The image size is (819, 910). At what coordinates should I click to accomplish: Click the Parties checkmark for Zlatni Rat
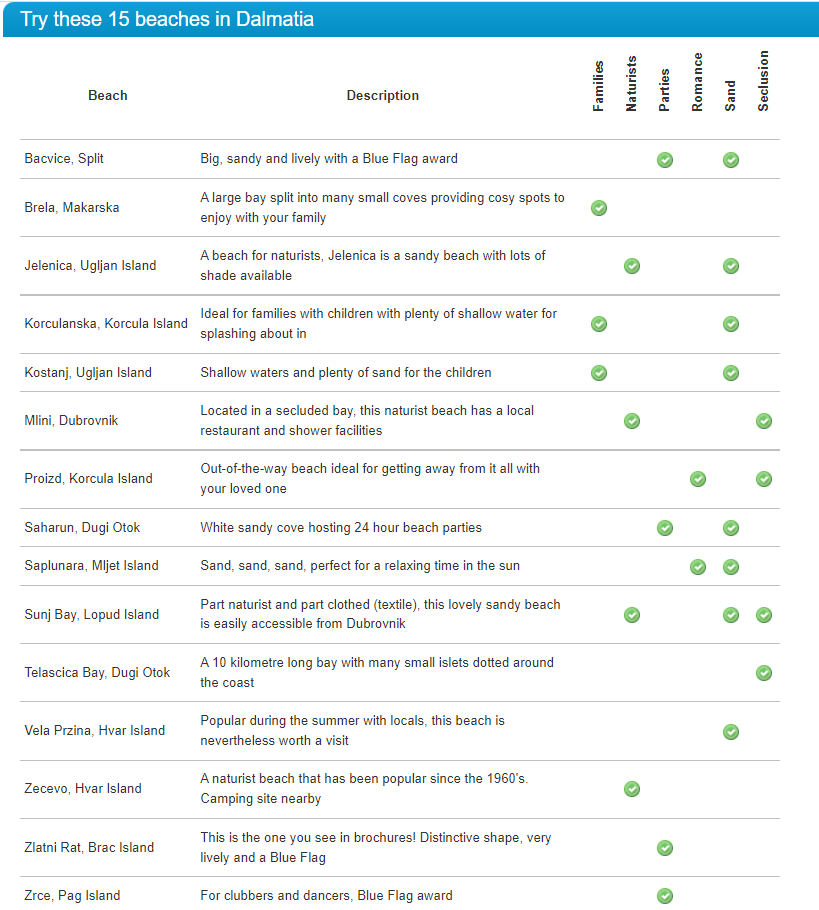[x=665, y=848]
